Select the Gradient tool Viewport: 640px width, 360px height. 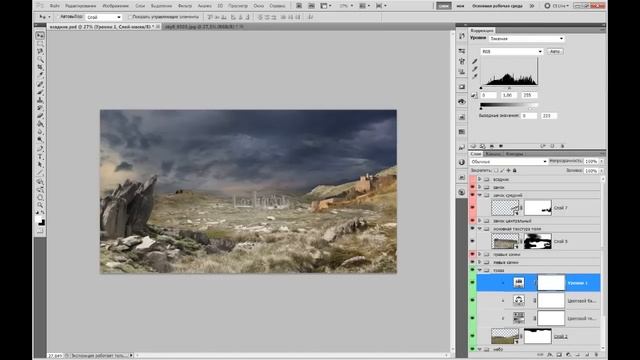(x=40, y=124)
